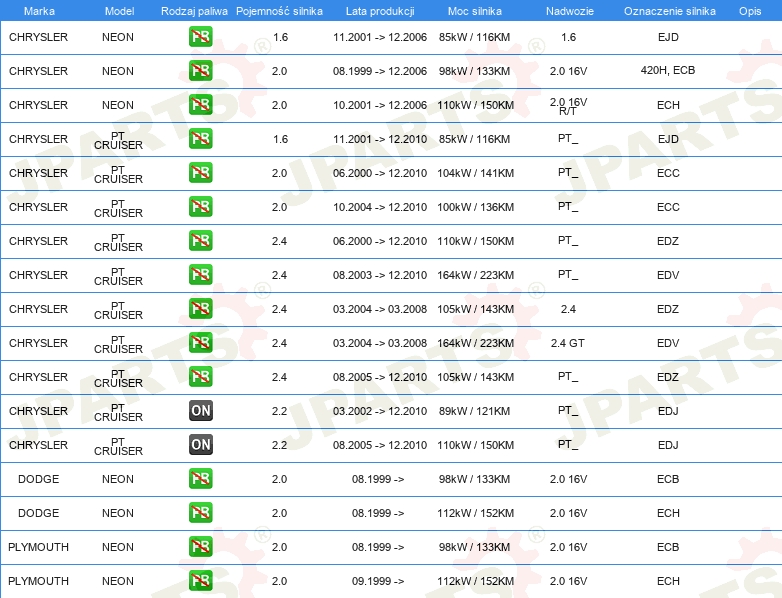Click DODGE brand in 98kW row
The image size is (782, 598).
tap(38, 479)
